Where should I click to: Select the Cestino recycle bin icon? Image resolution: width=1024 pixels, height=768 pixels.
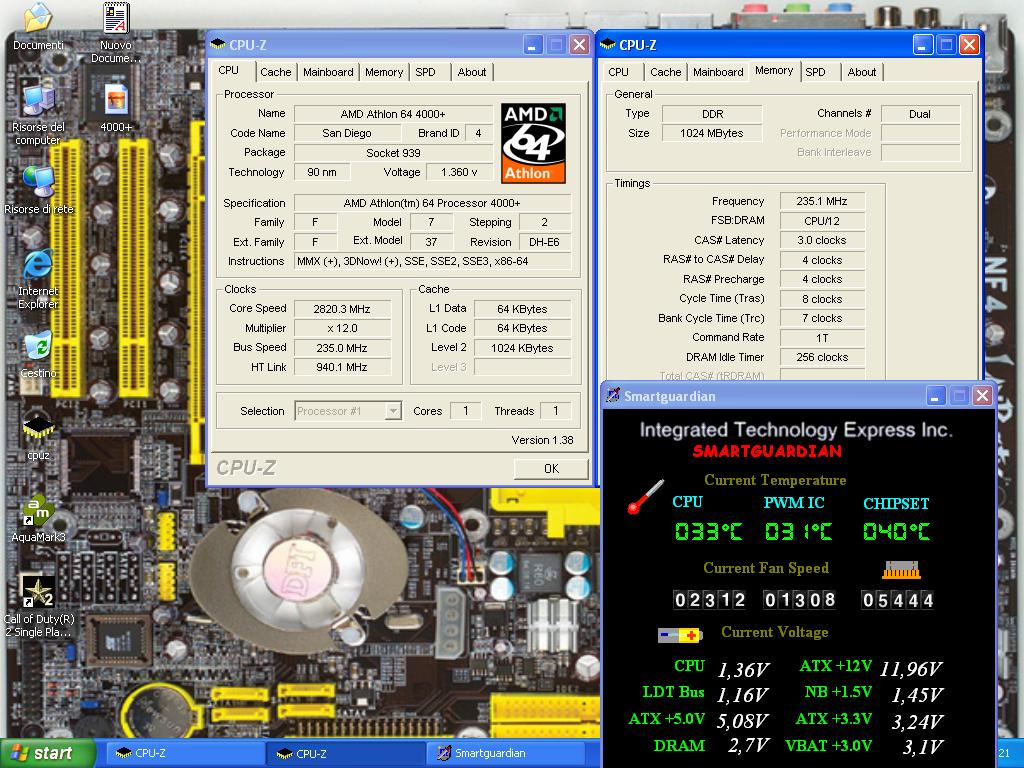tap(38, 347)
